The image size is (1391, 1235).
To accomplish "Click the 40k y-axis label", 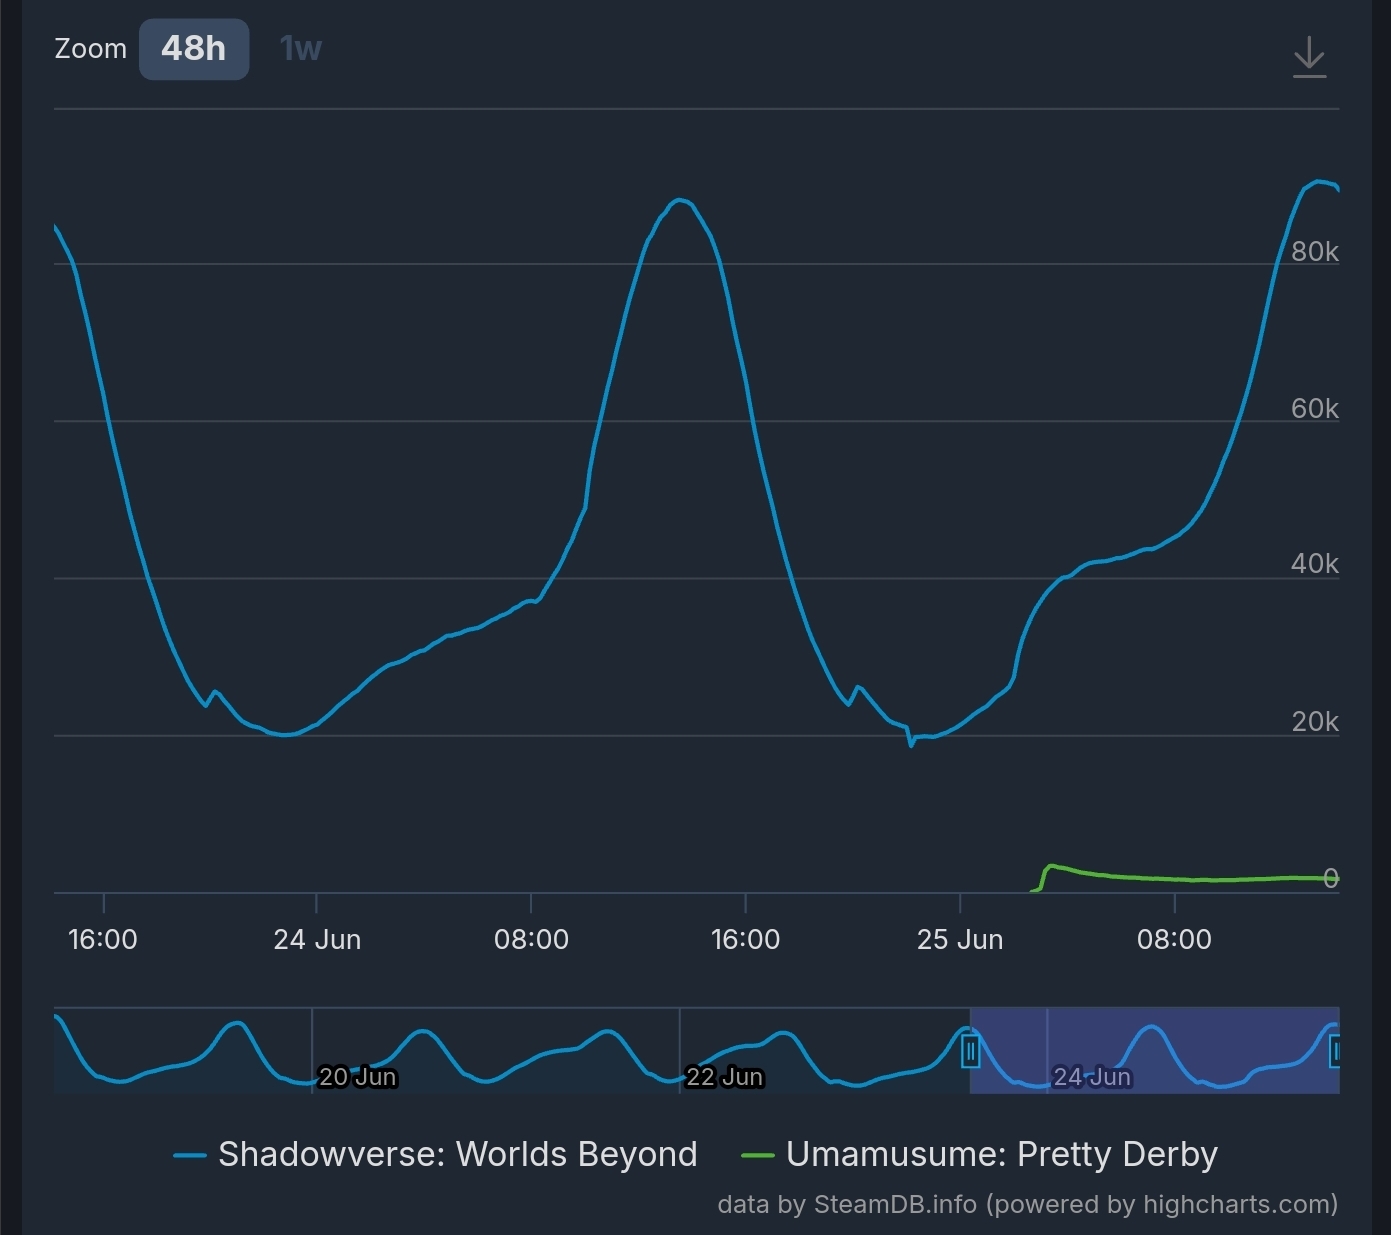I will click(1314, 563).
